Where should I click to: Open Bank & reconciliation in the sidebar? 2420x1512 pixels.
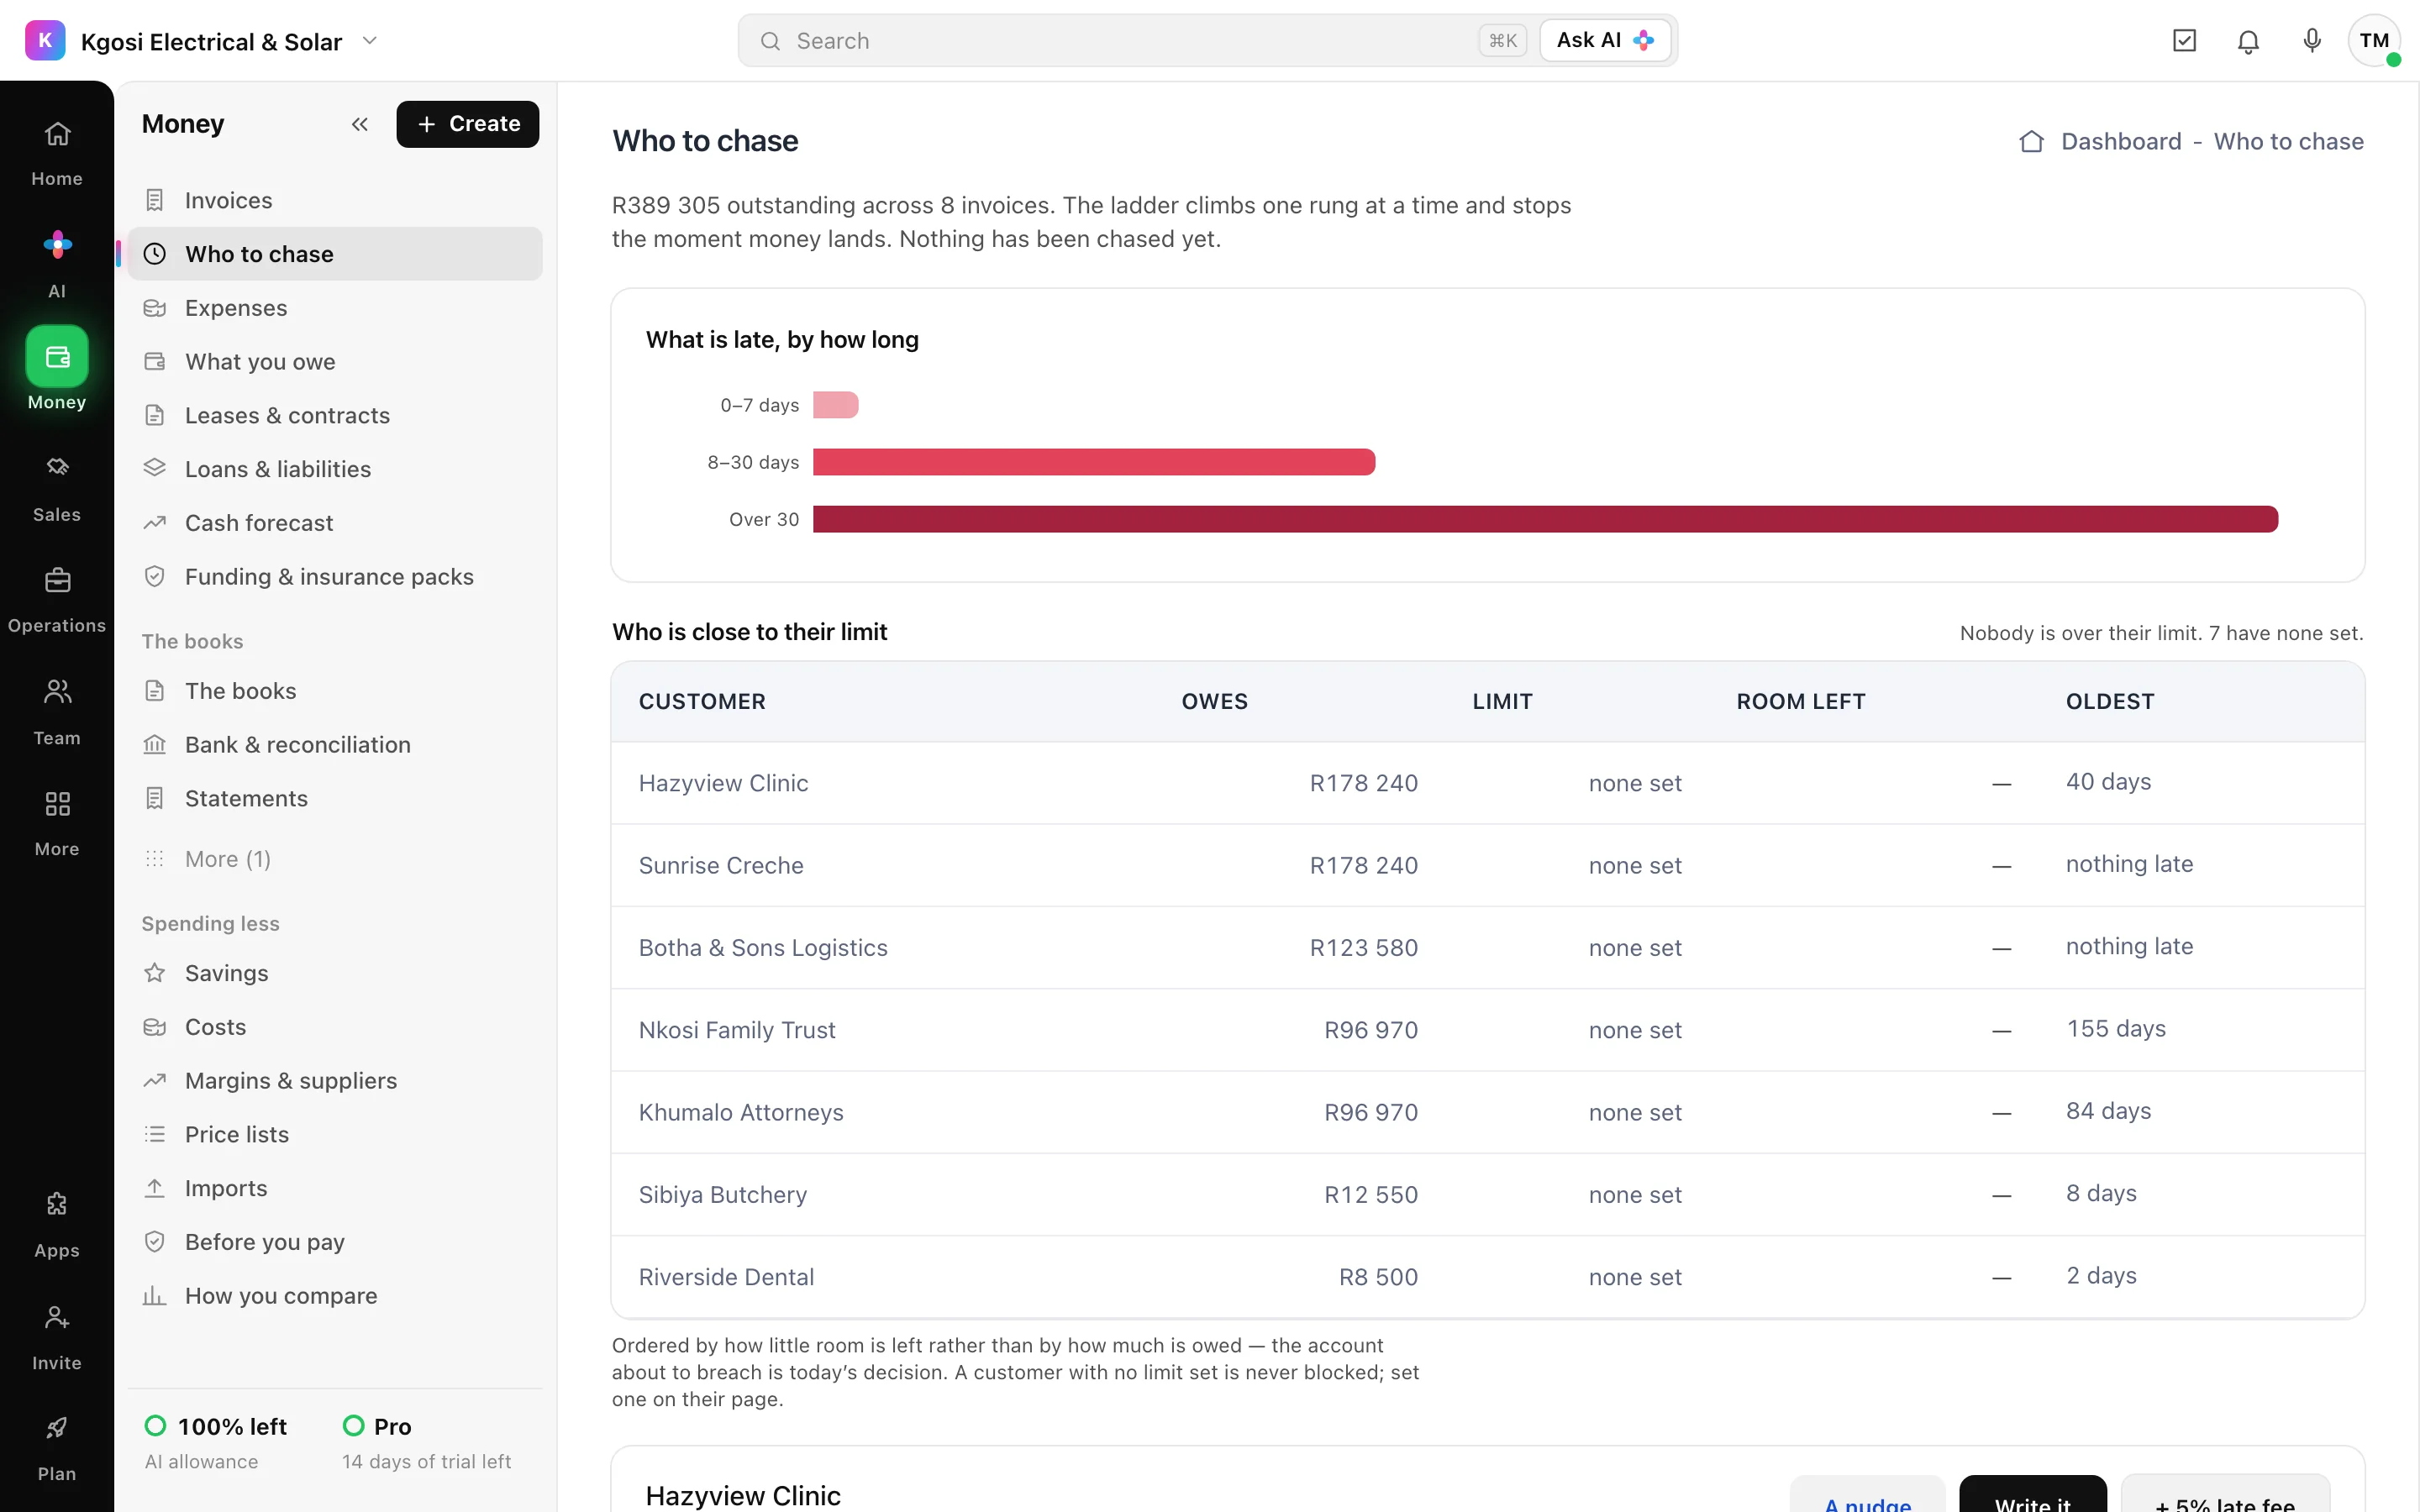point(335,745)
